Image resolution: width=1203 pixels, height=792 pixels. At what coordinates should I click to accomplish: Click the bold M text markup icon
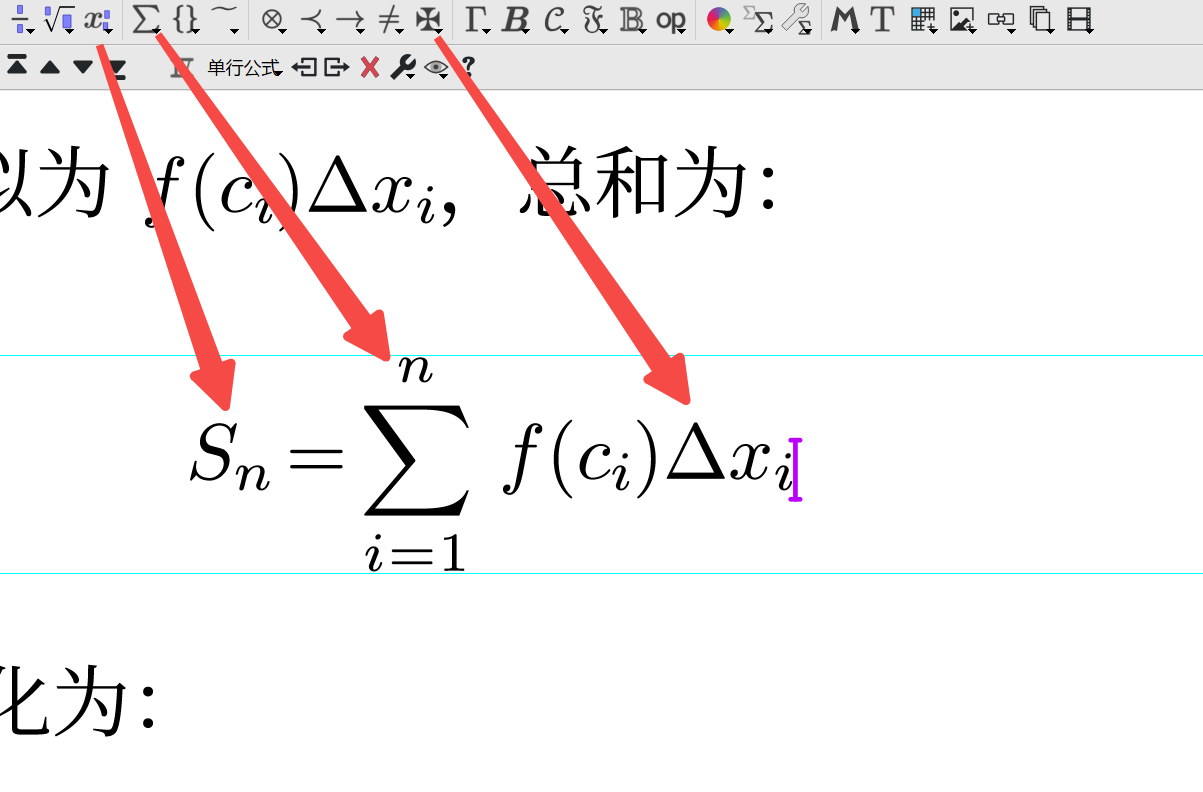click(x=846, y=19)
